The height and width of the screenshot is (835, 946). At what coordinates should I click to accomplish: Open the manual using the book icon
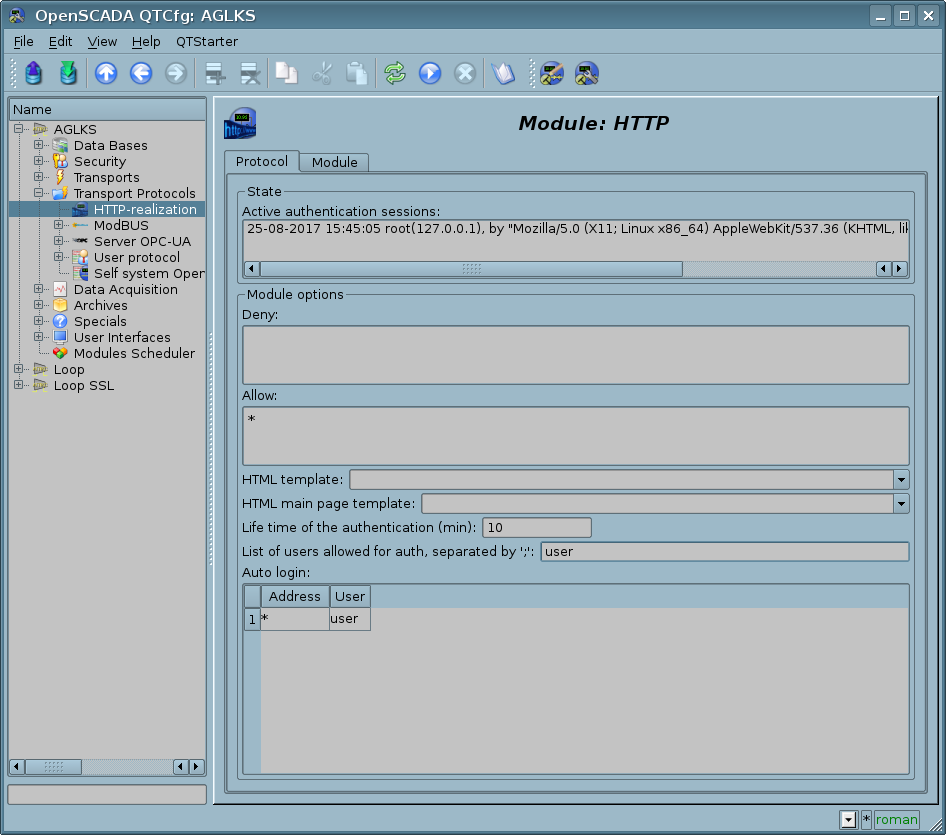pyautogui.click(x=503, y=73)
